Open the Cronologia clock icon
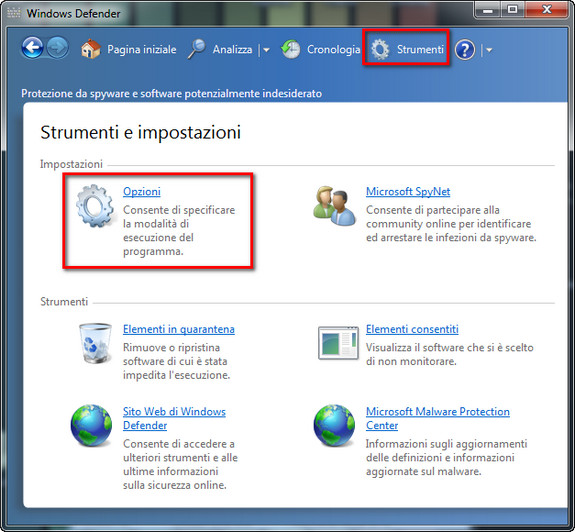The image size is (575, 532). click(291, 49)
